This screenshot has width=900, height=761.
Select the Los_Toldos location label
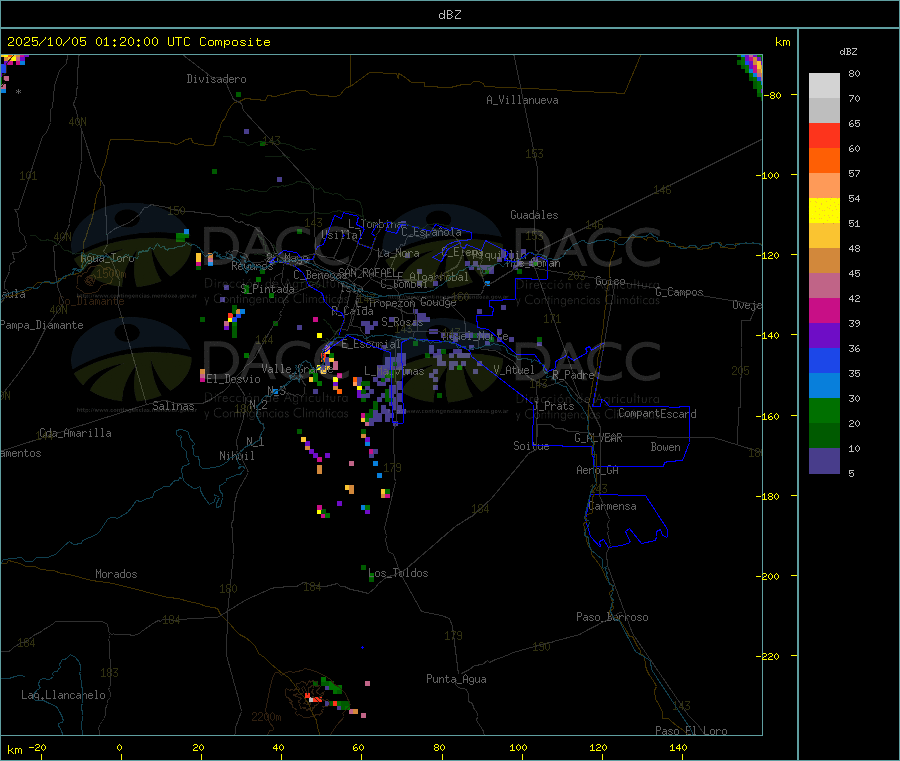[x=398, y=573]
